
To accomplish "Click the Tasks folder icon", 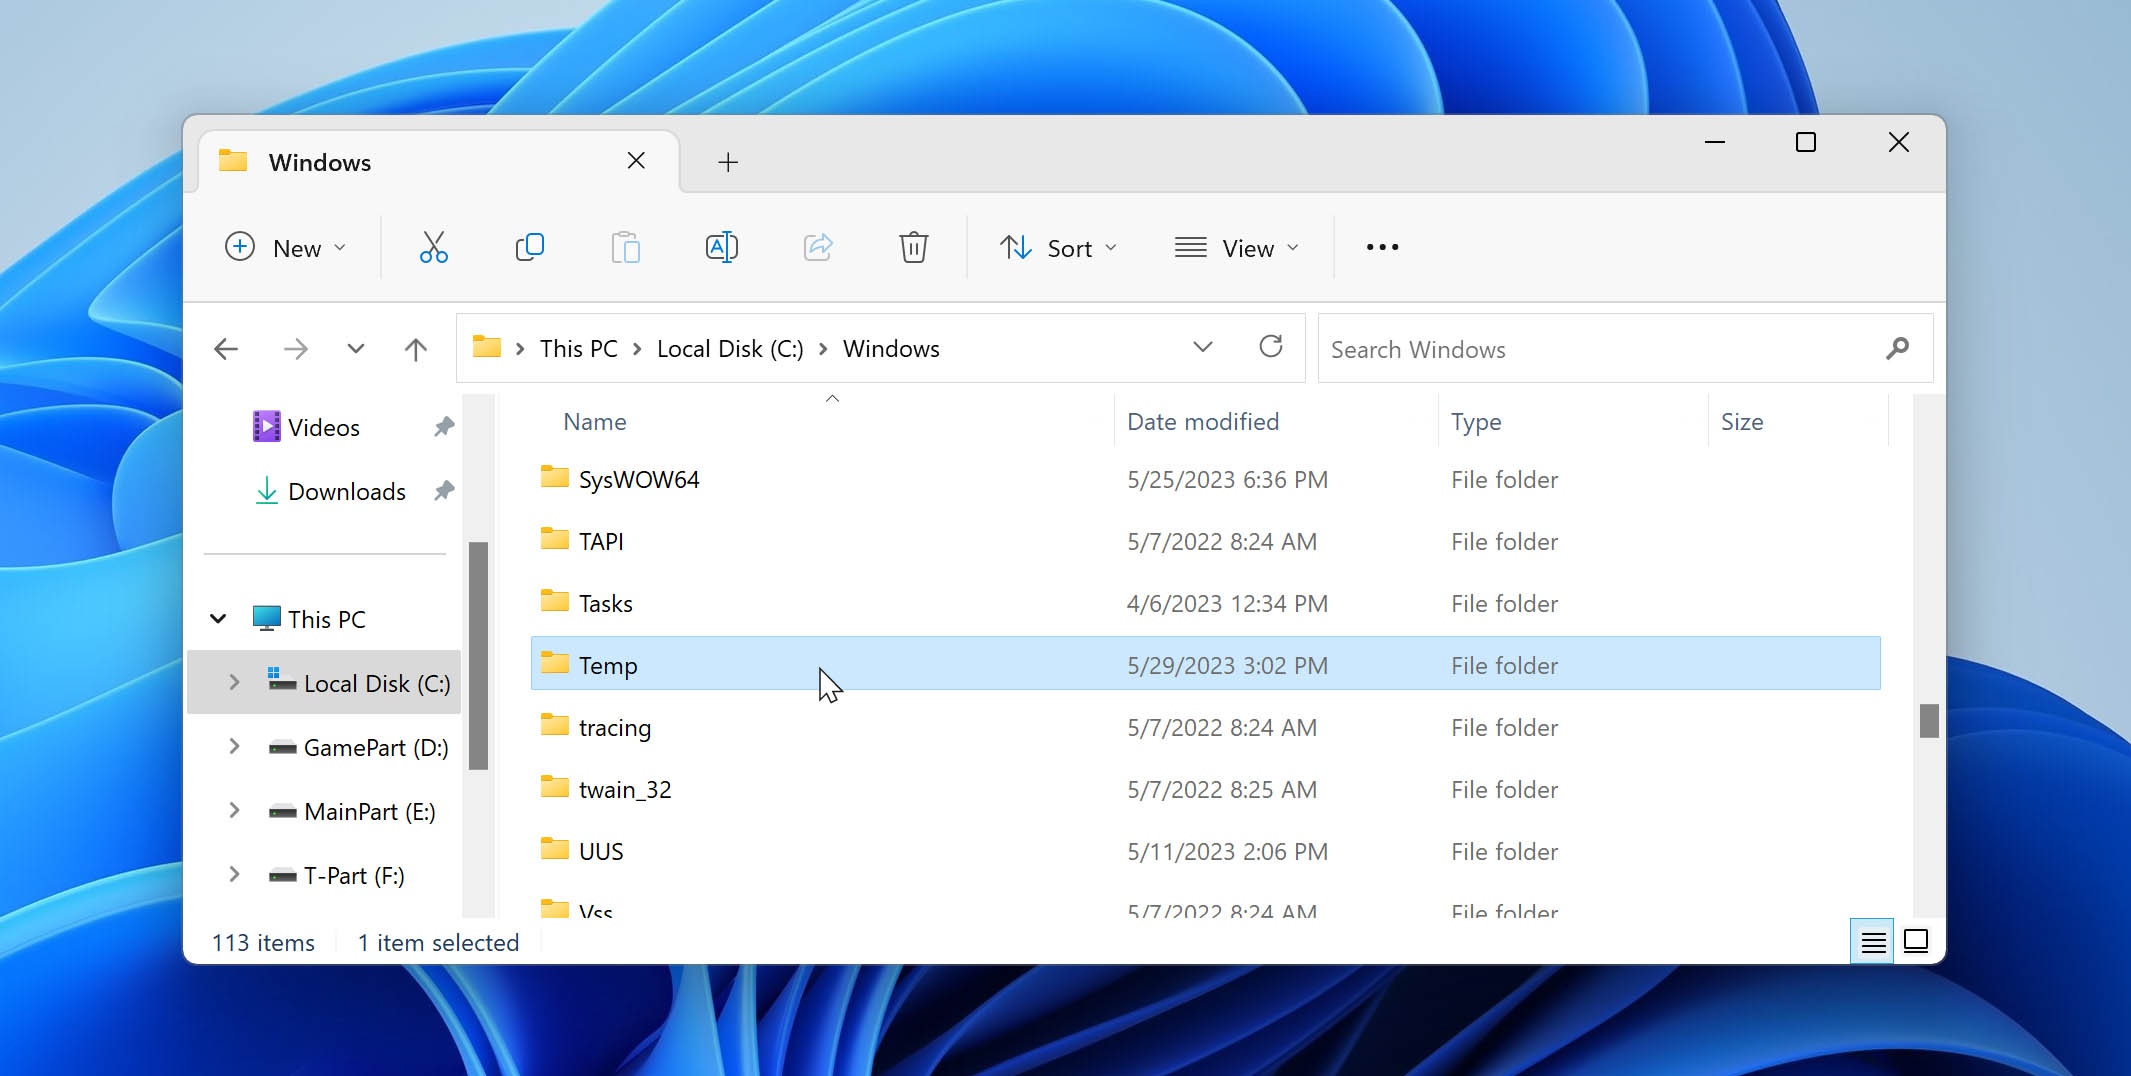I will (555, 601).
